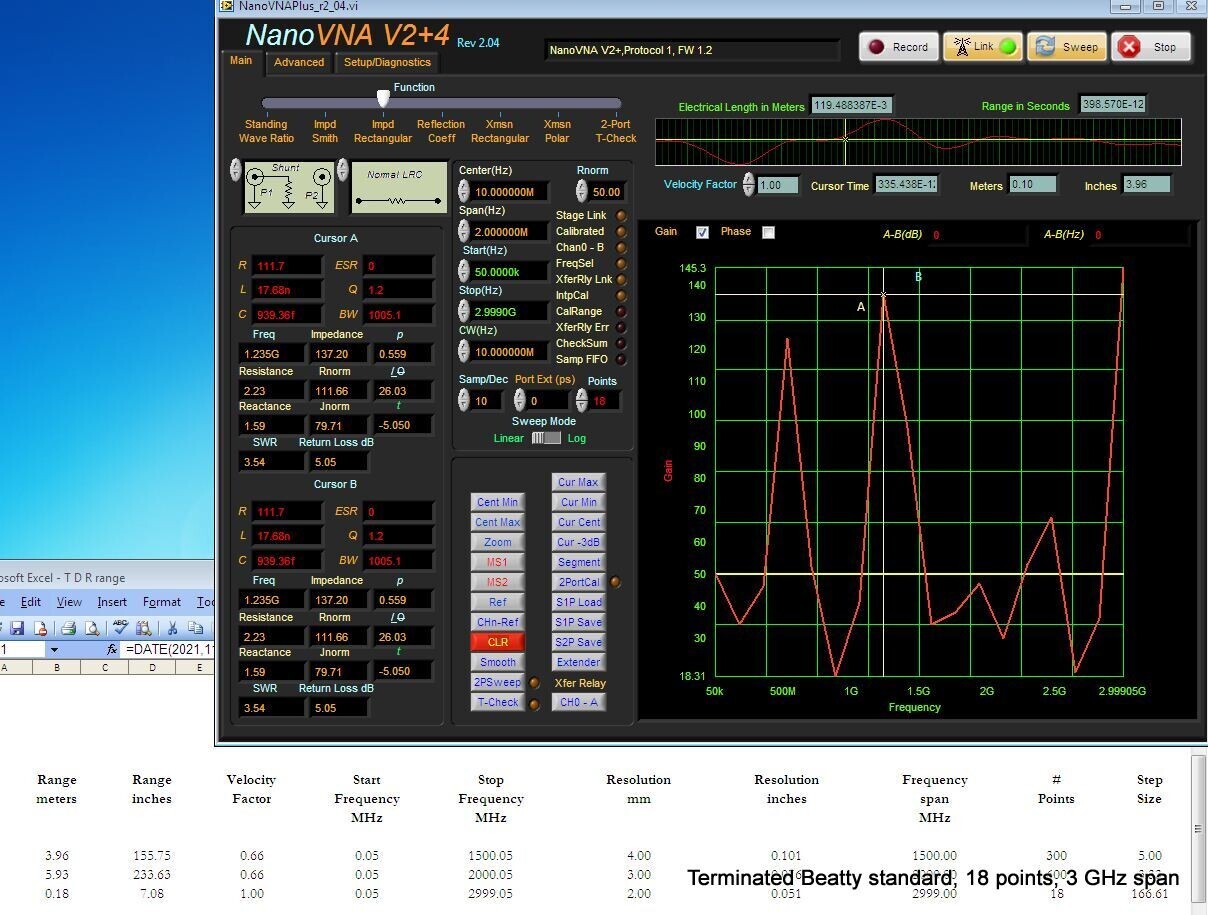Click the Link connection button
Image resolution: width=1208 pixels, height=915 pixels.
point(983,47)
